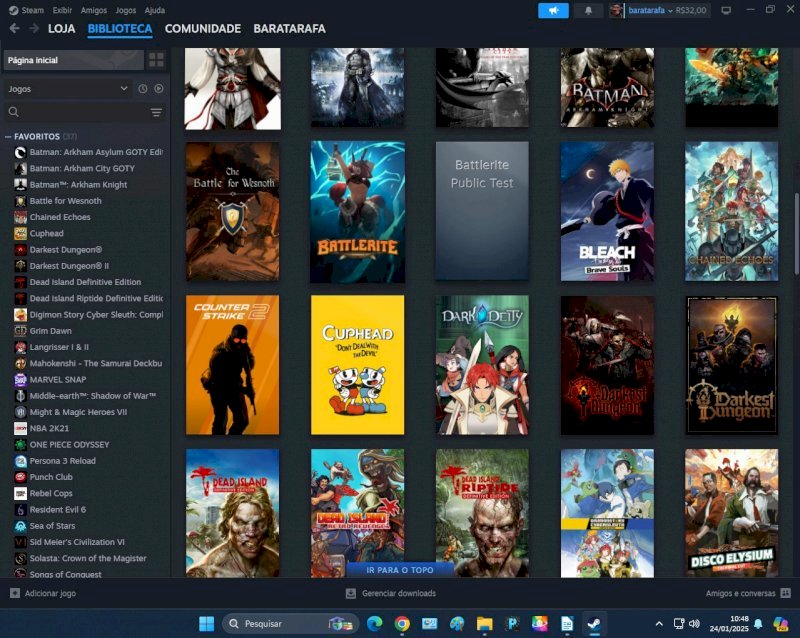Select Dark Deity game cover

click(x=482, y=365)
